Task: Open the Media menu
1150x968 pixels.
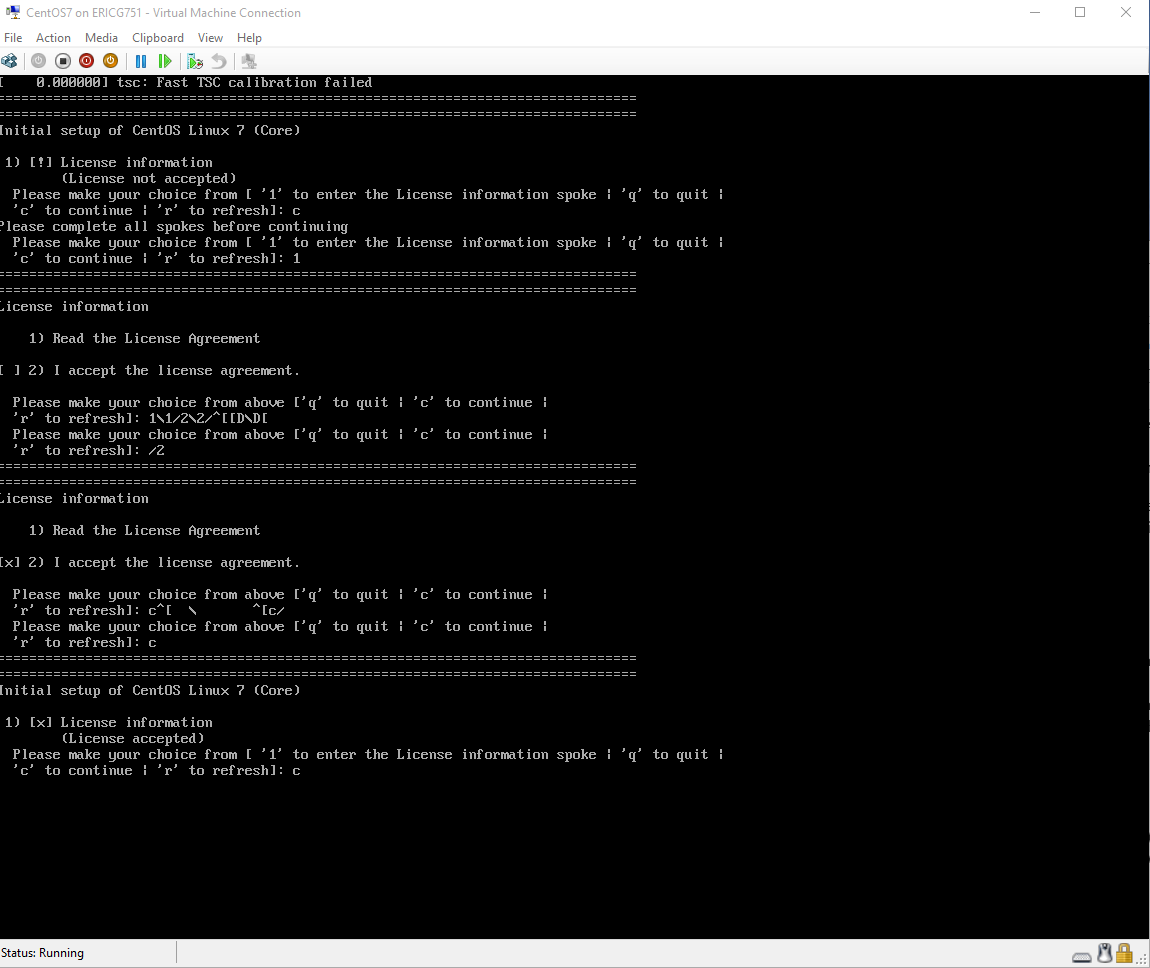Action: [101, 37]
